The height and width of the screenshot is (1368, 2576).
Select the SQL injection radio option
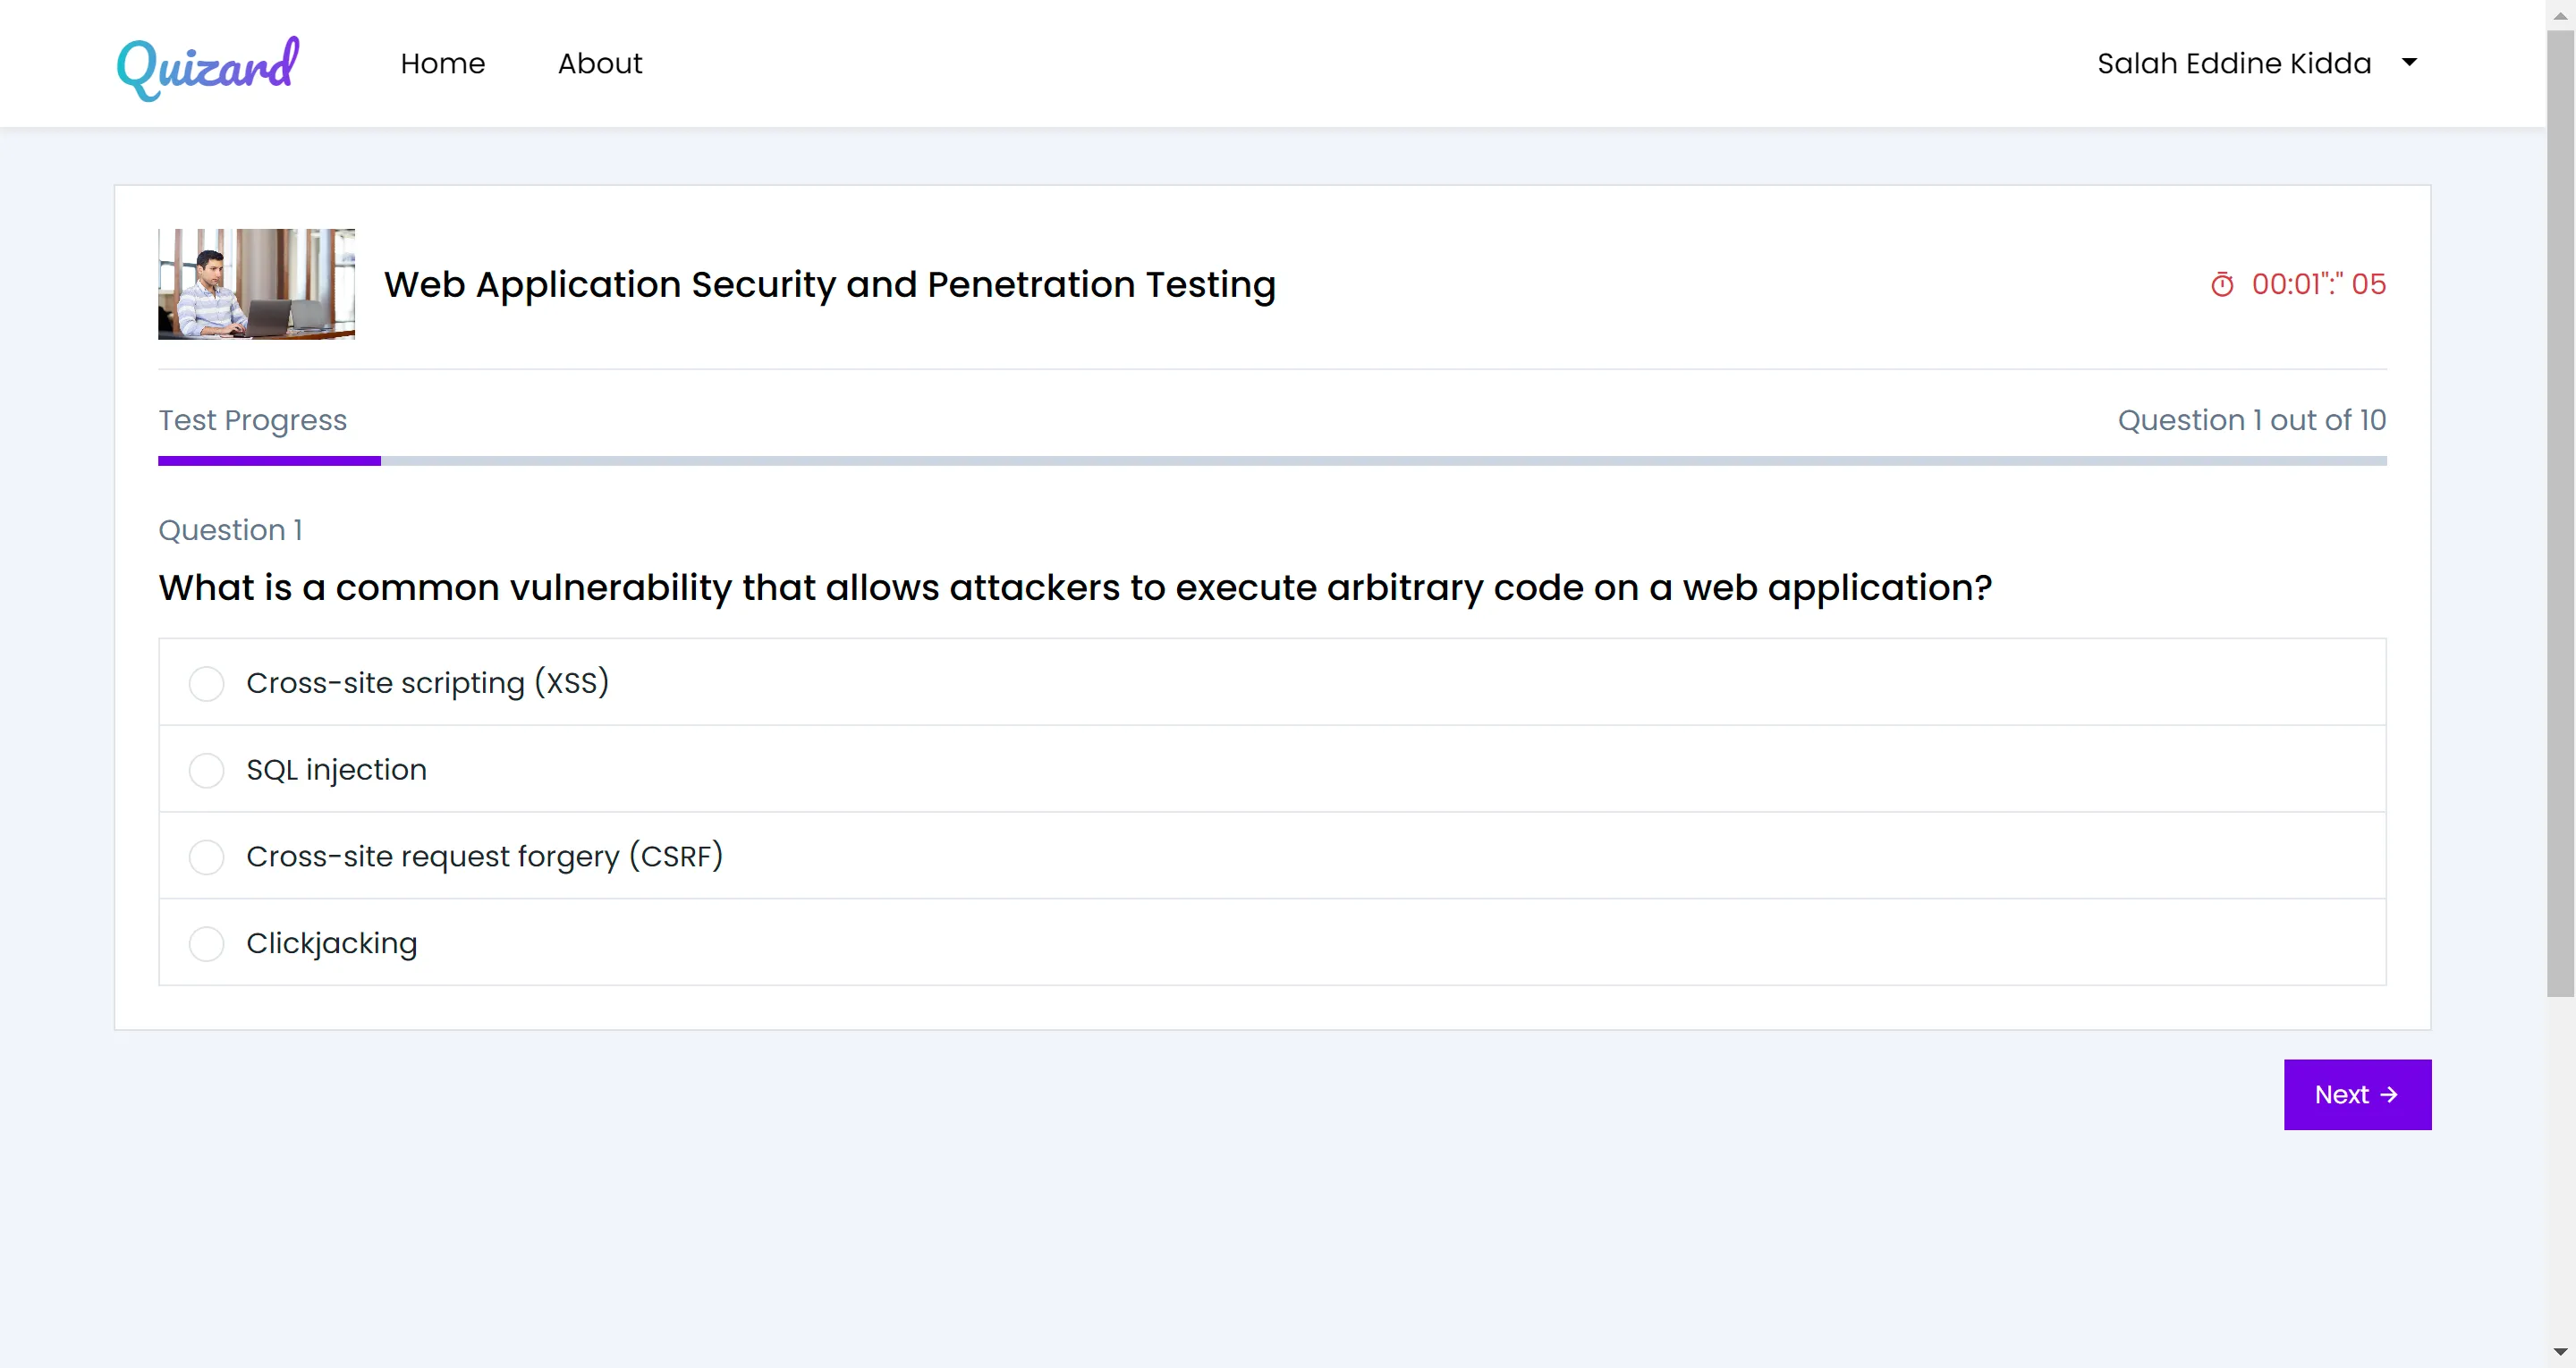tap(207, 770)
